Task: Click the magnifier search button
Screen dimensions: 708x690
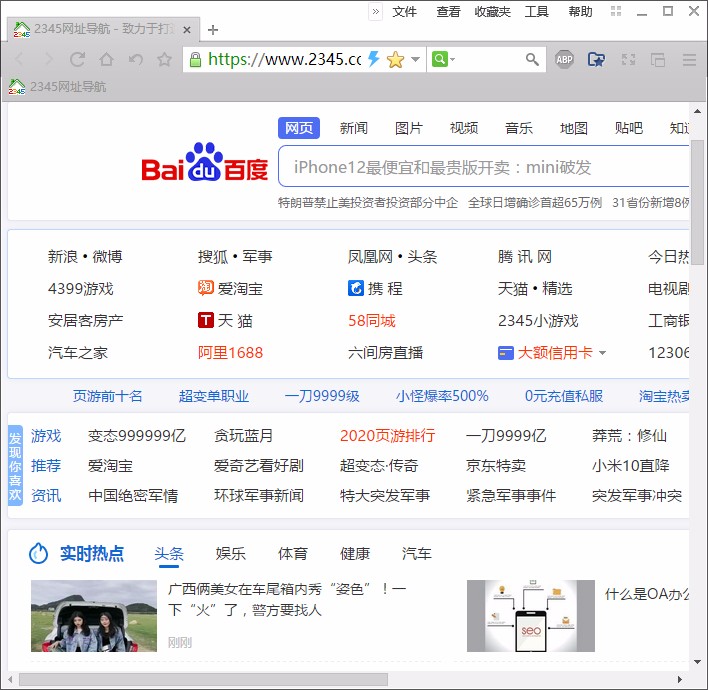Action: coord(532,59)
